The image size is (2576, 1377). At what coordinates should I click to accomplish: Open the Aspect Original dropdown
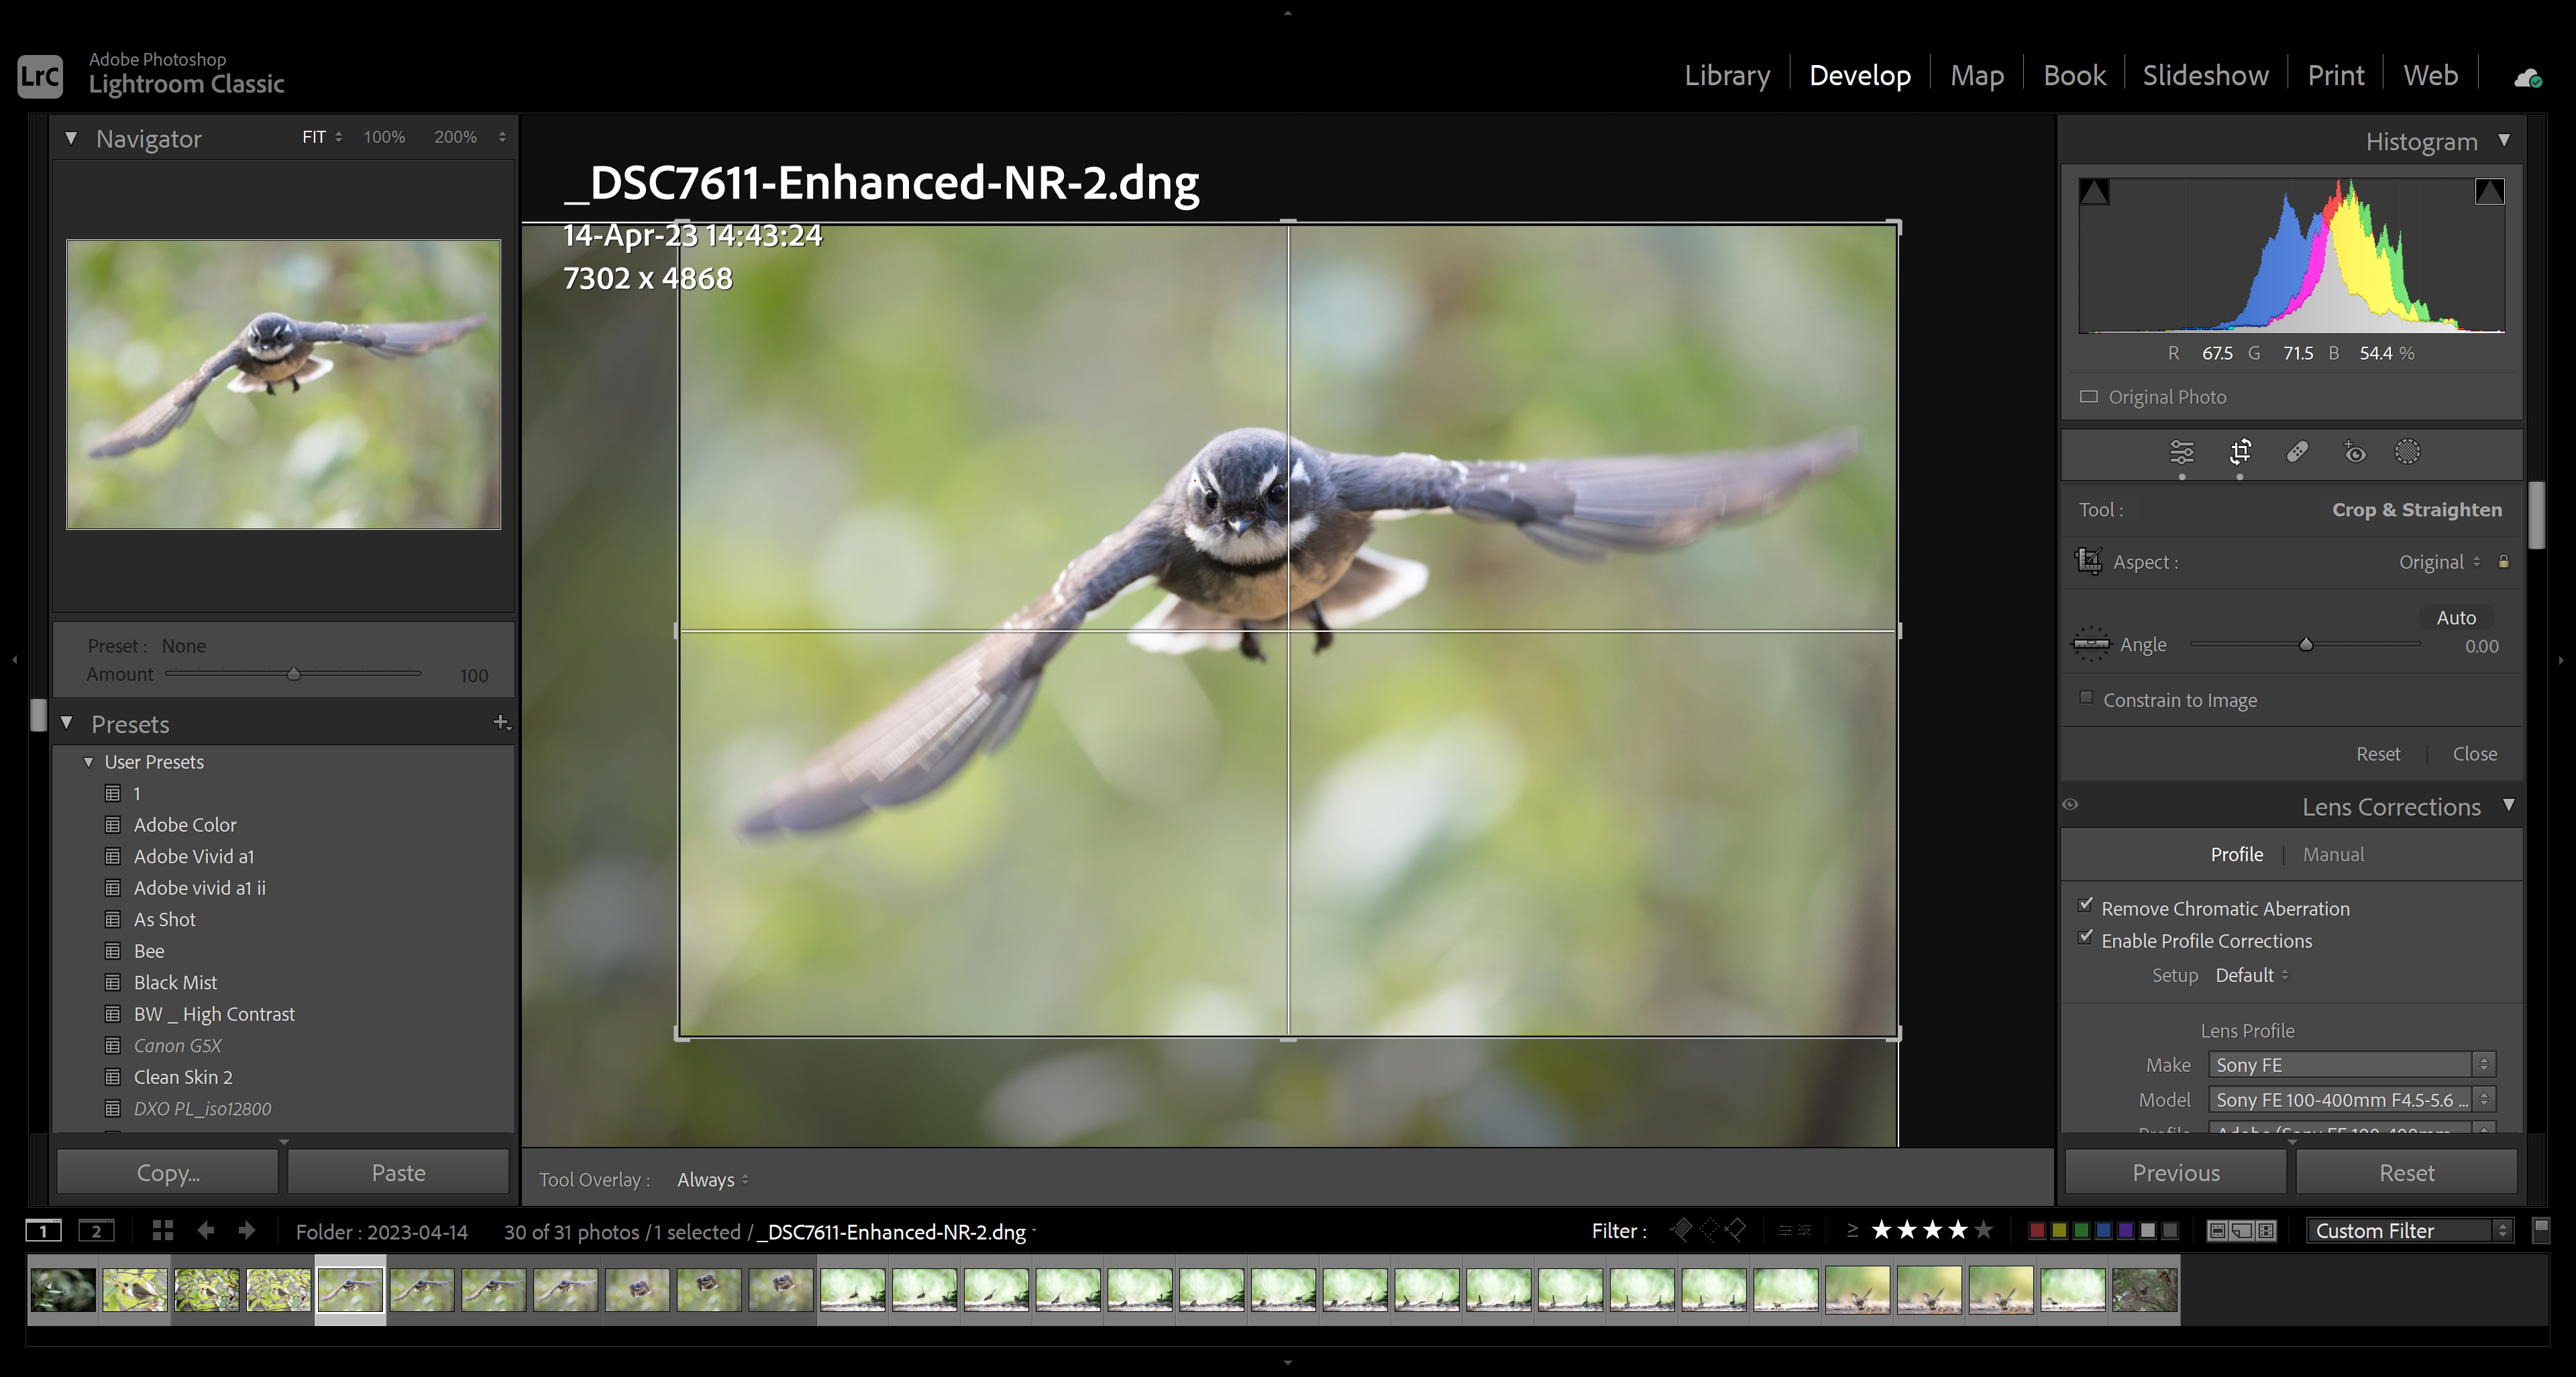click(x=2438, y=562)
